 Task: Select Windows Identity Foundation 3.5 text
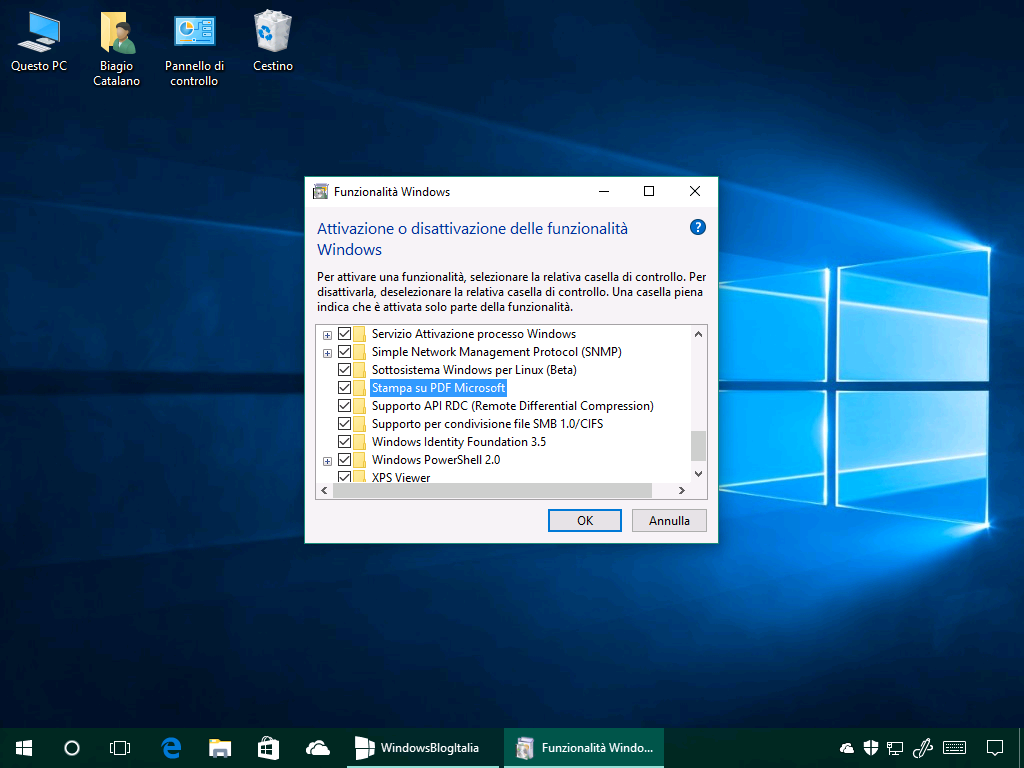(458, 441)
